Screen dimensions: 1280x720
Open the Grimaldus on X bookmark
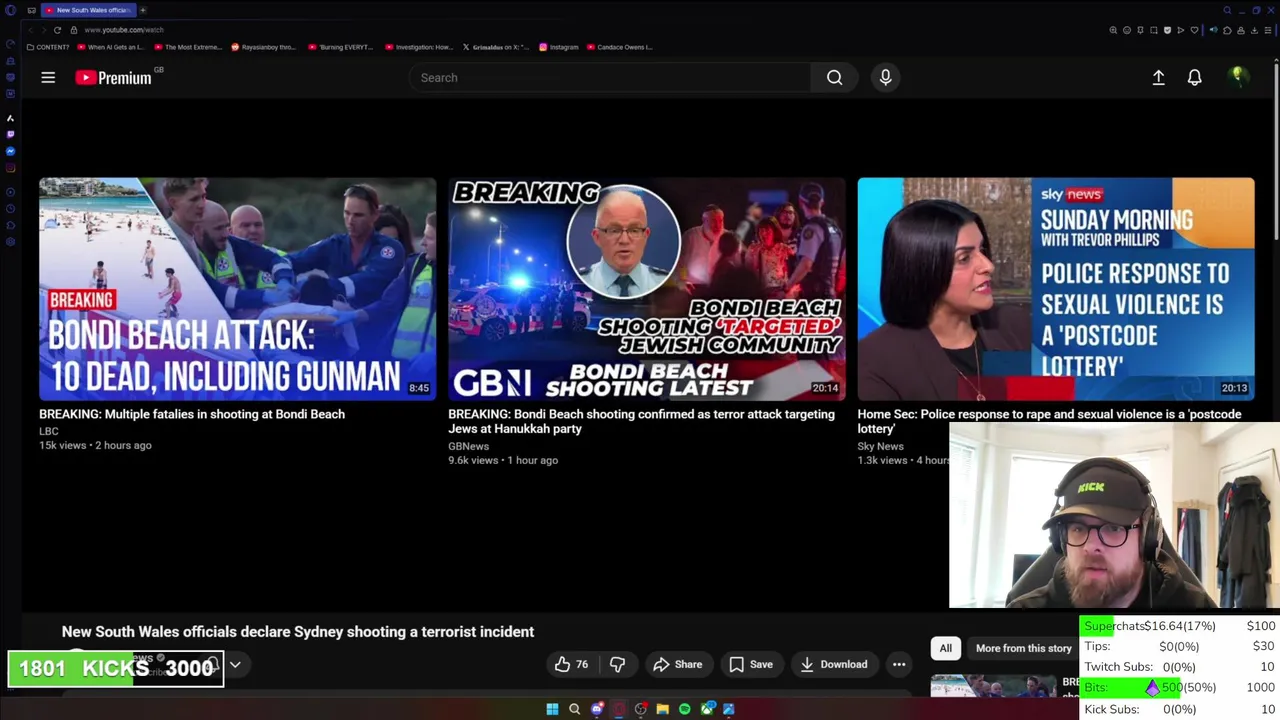click(x=495, y=47)
